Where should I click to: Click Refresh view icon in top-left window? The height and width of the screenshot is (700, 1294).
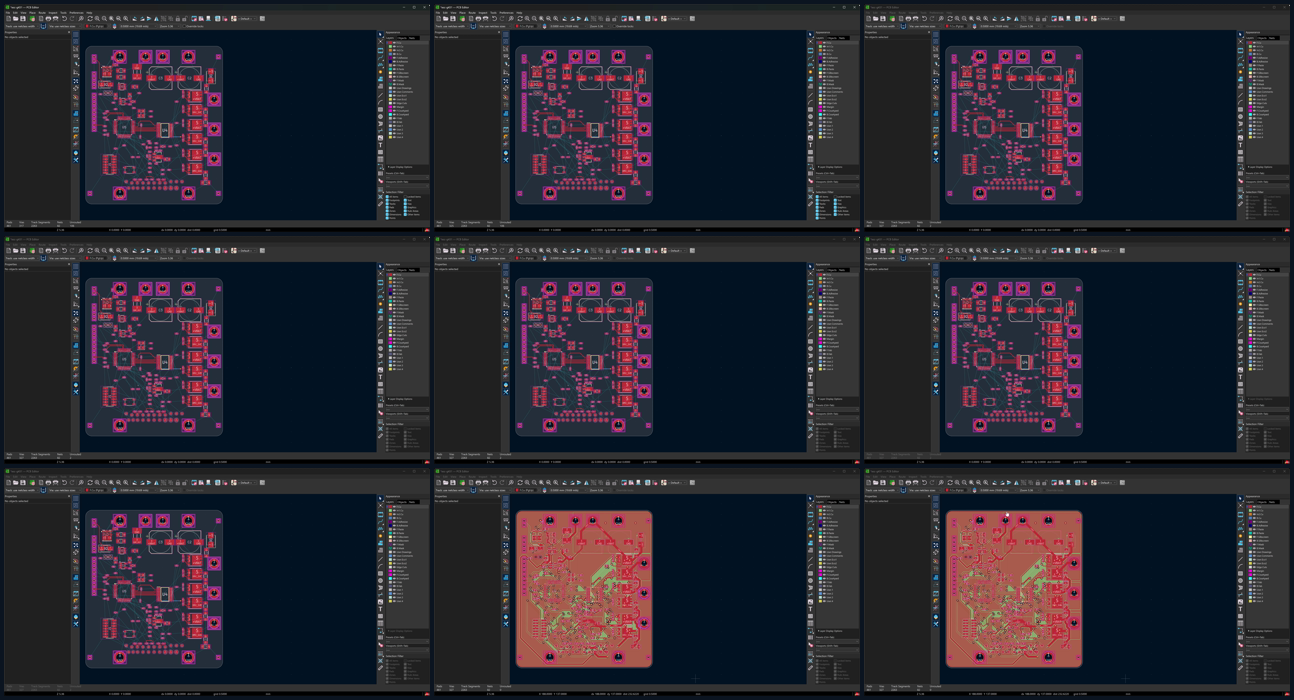pos(90,19)
